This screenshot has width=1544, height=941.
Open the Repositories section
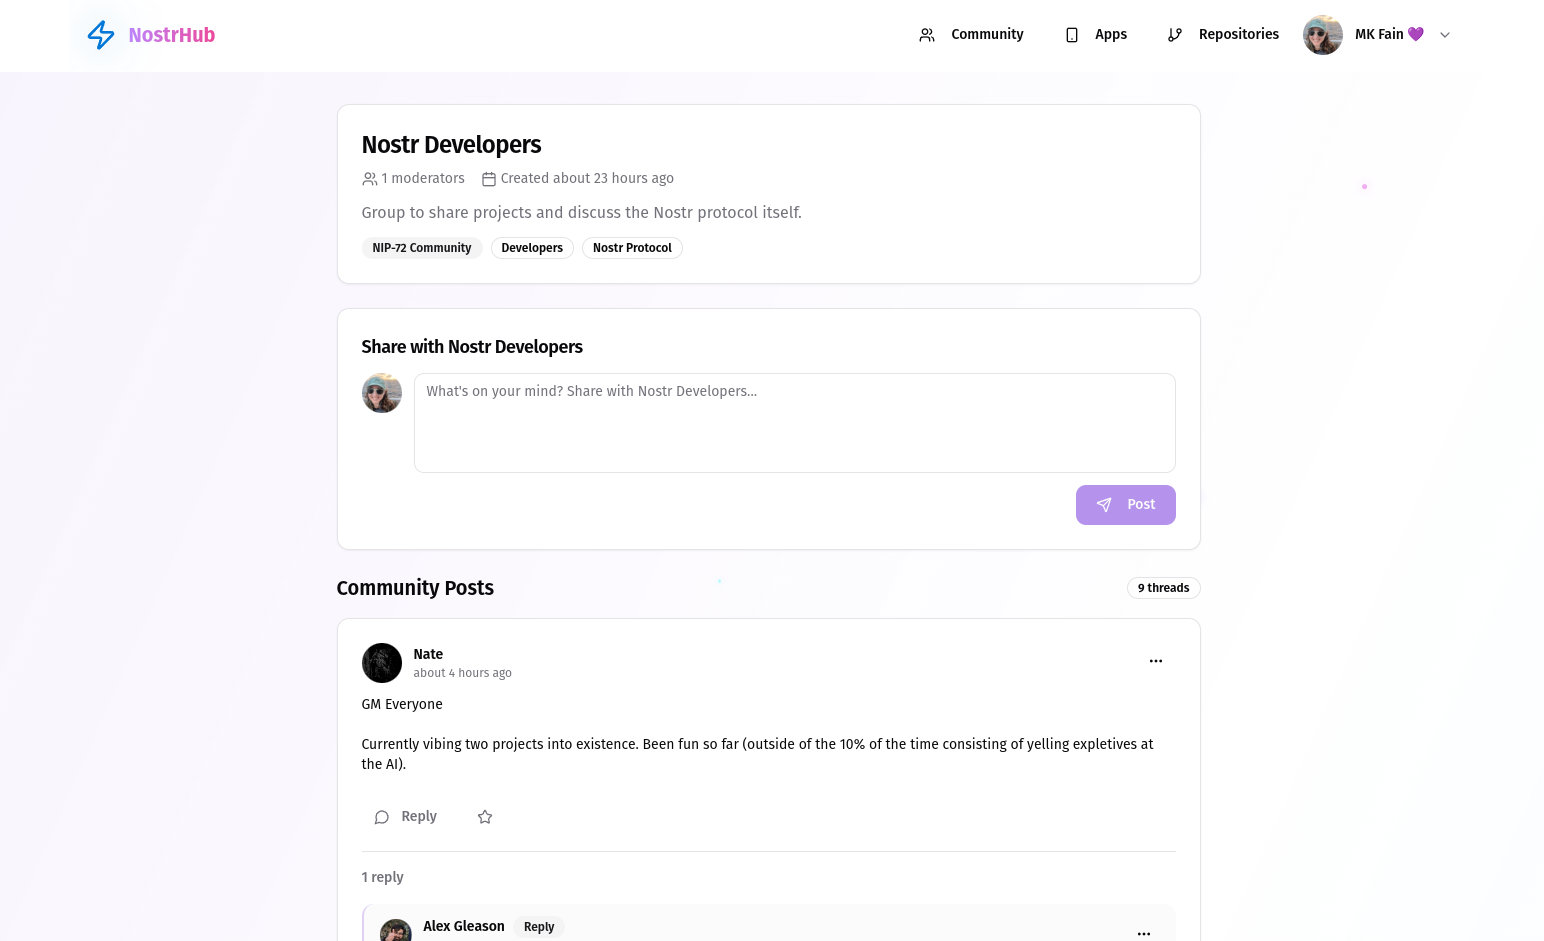point(1223,35)
